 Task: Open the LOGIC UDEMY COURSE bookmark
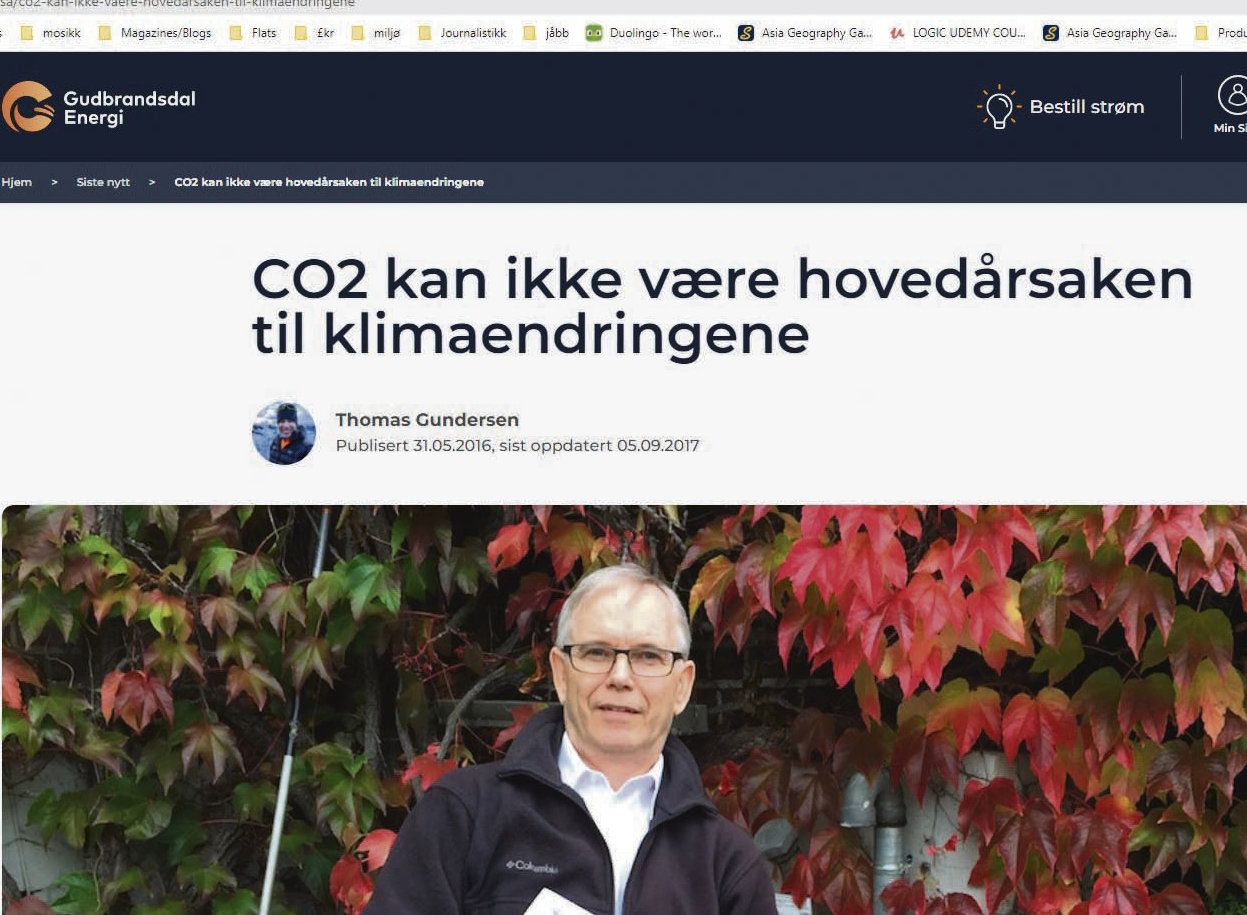pyautogui.click(x=957, y=33)
